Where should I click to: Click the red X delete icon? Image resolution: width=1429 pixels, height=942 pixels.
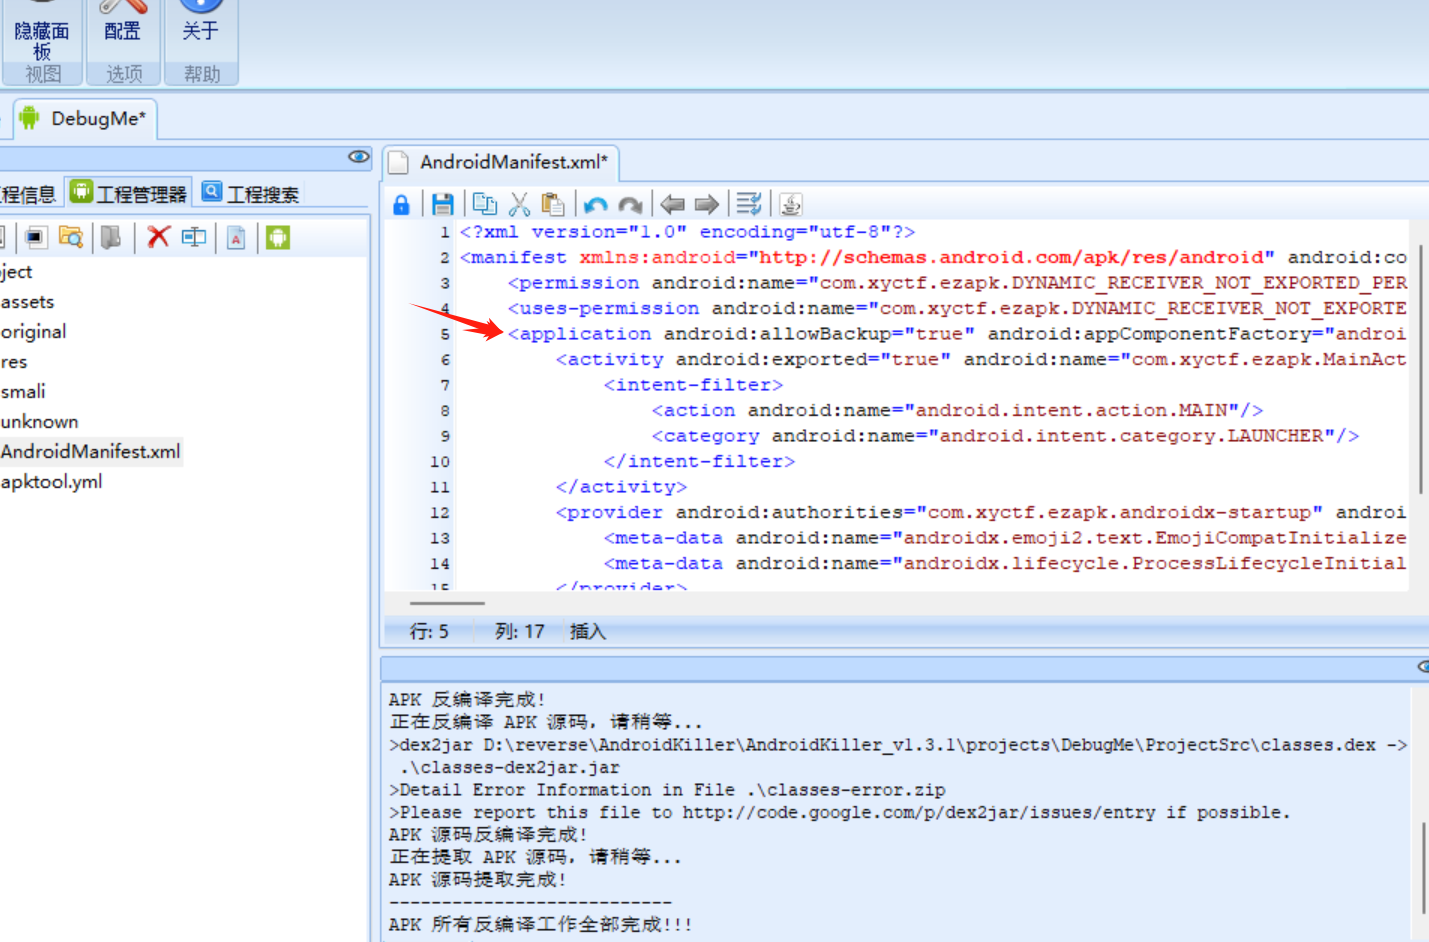(158, 237)
